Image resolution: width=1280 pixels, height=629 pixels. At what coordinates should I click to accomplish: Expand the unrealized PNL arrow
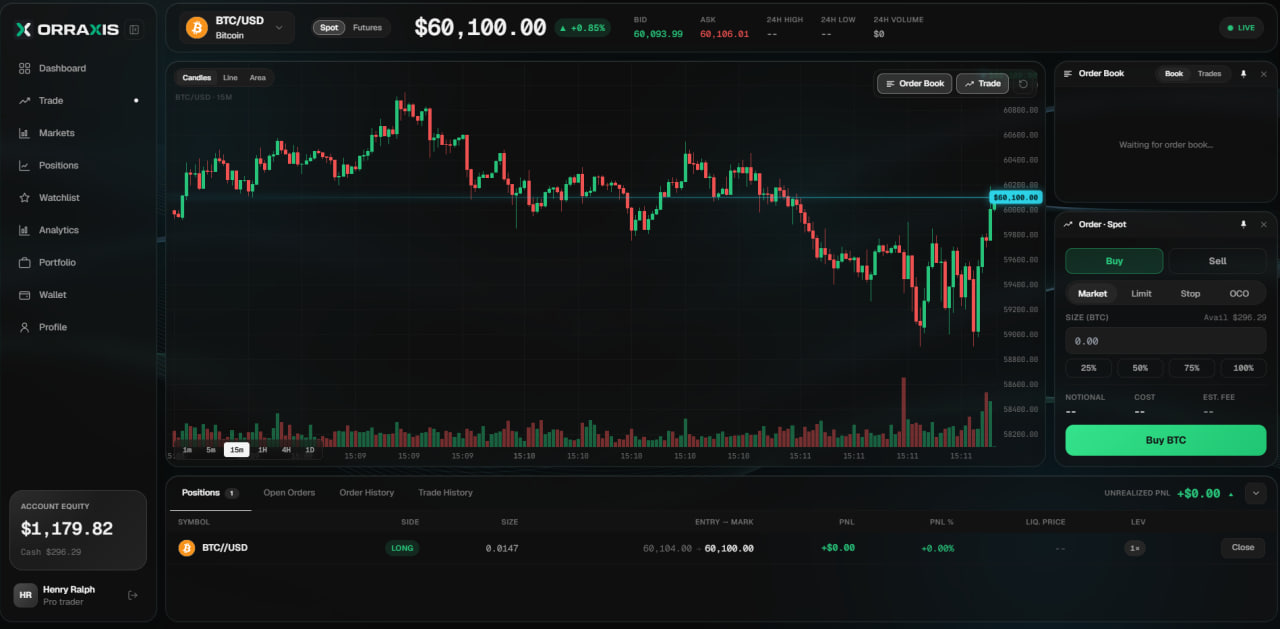pos(1231,494)
